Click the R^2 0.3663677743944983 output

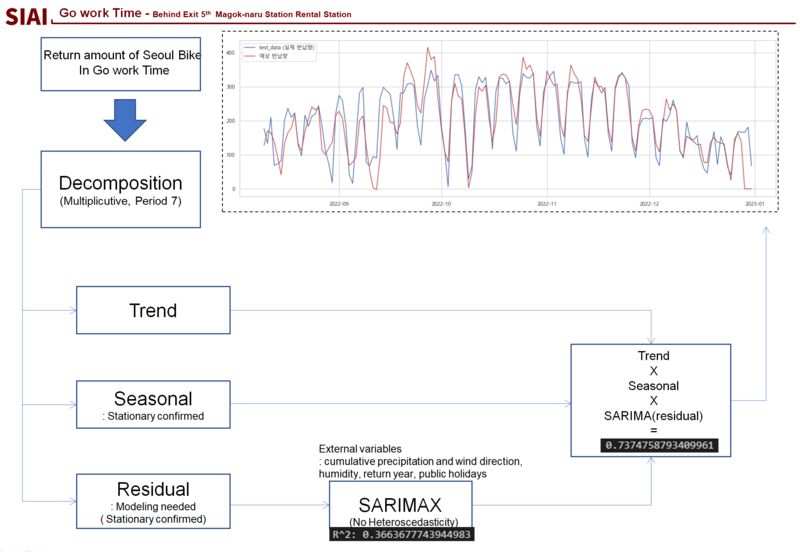click(x=401, y=534)
